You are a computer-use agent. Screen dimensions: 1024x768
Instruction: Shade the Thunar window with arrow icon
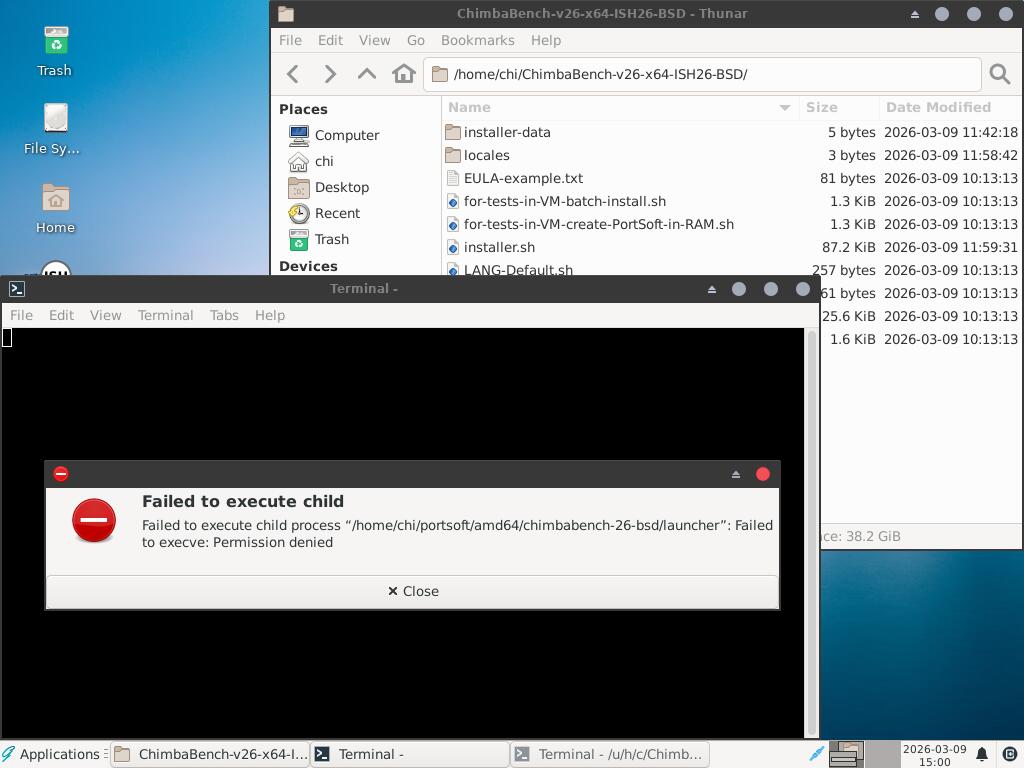(x=914, y=14)
